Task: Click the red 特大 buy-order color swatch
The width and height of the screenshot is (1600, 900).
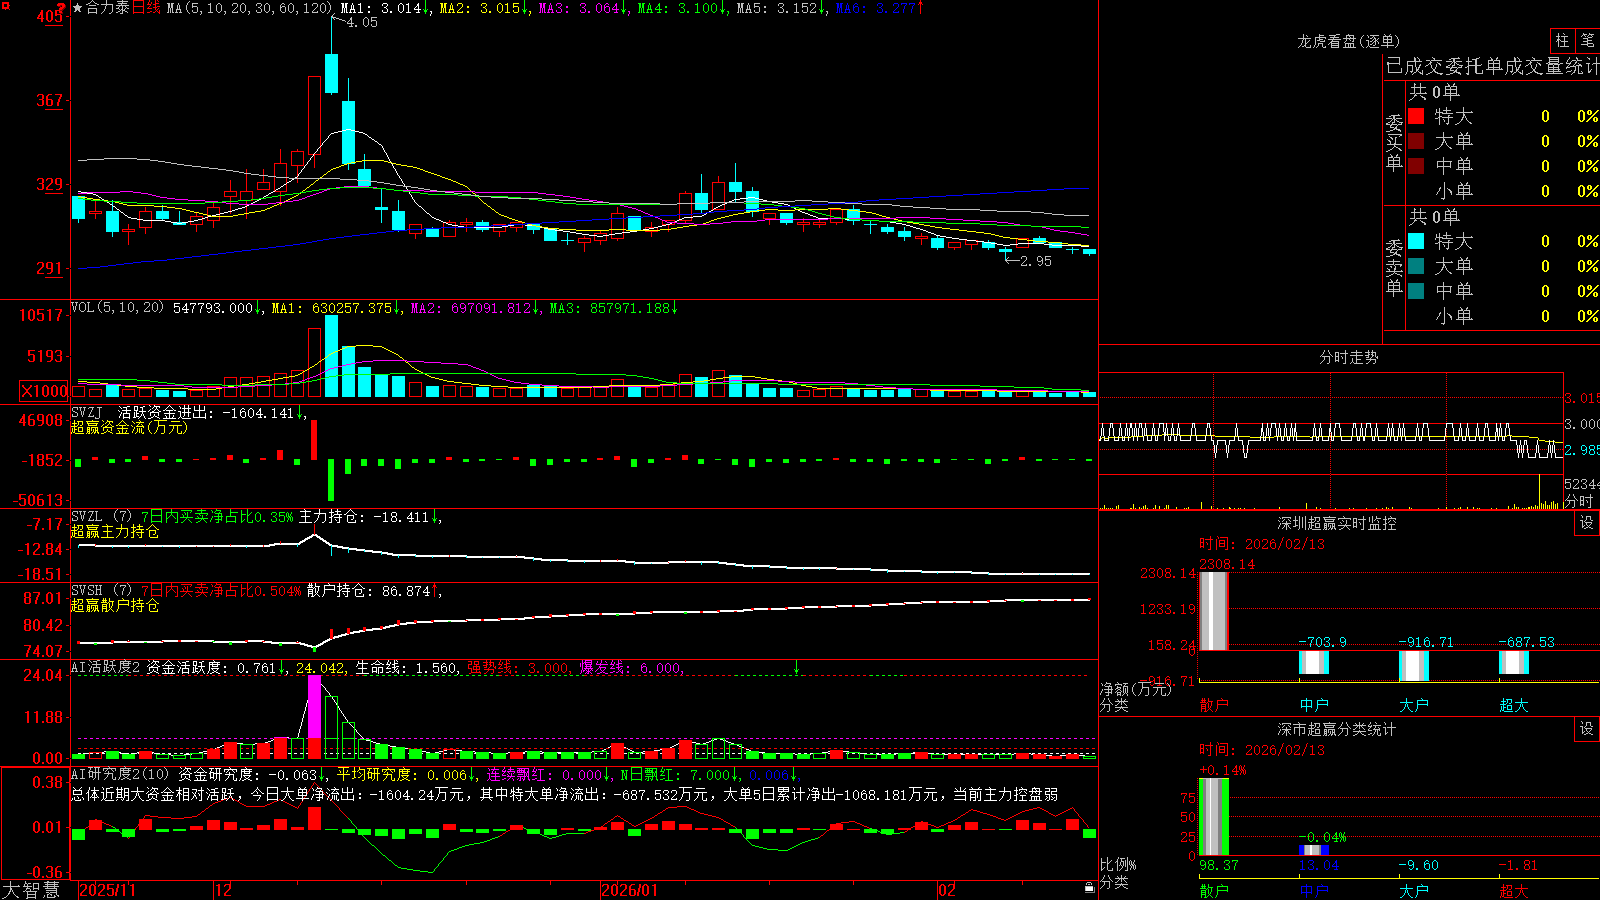Action: [x=1416, y=116]
